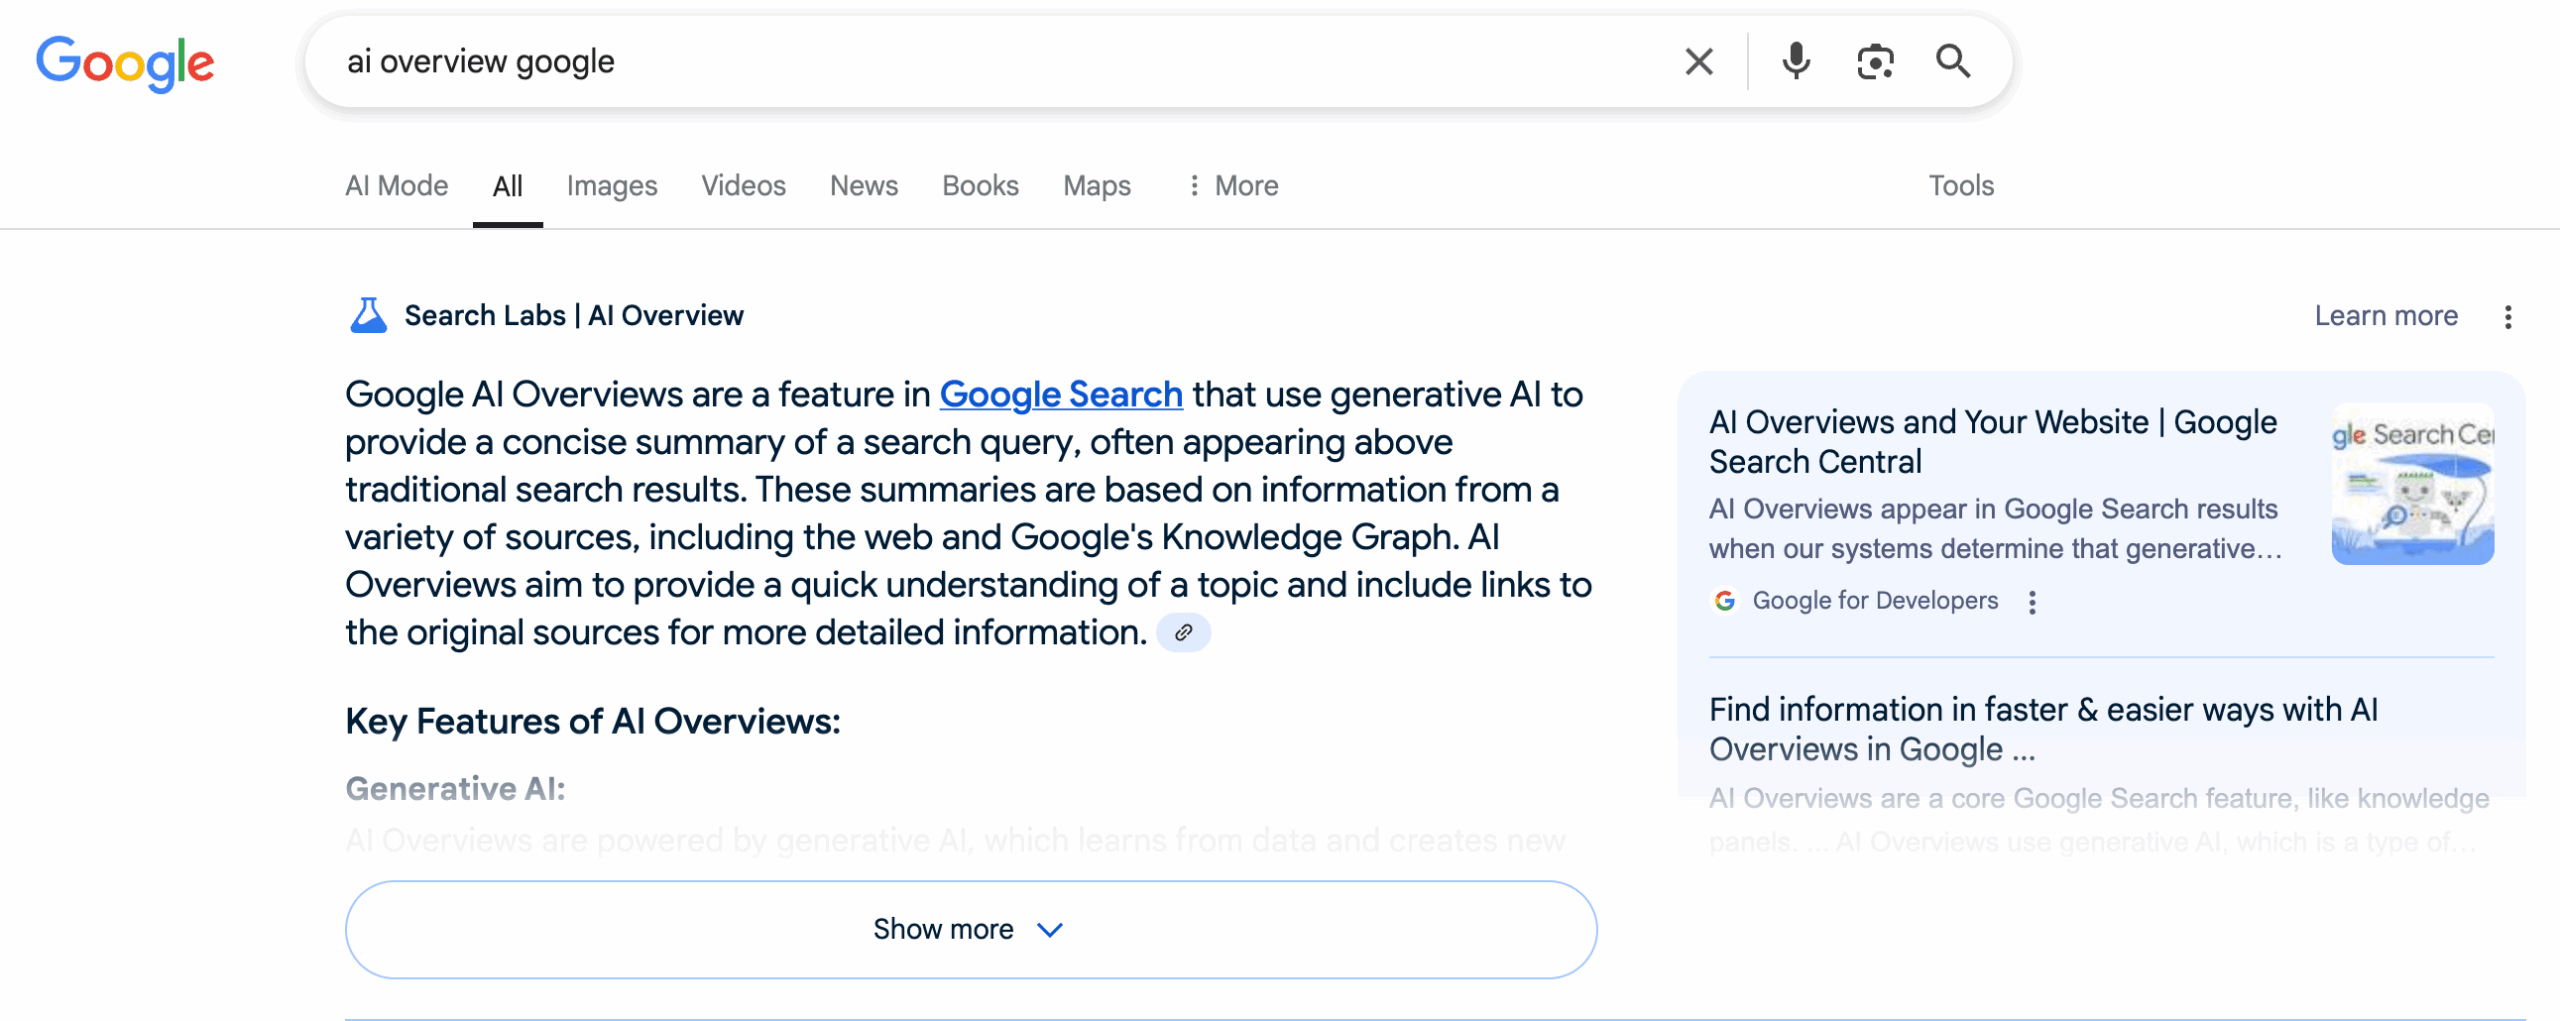Follow the Google Search hyperlink

coord(1060,395)
